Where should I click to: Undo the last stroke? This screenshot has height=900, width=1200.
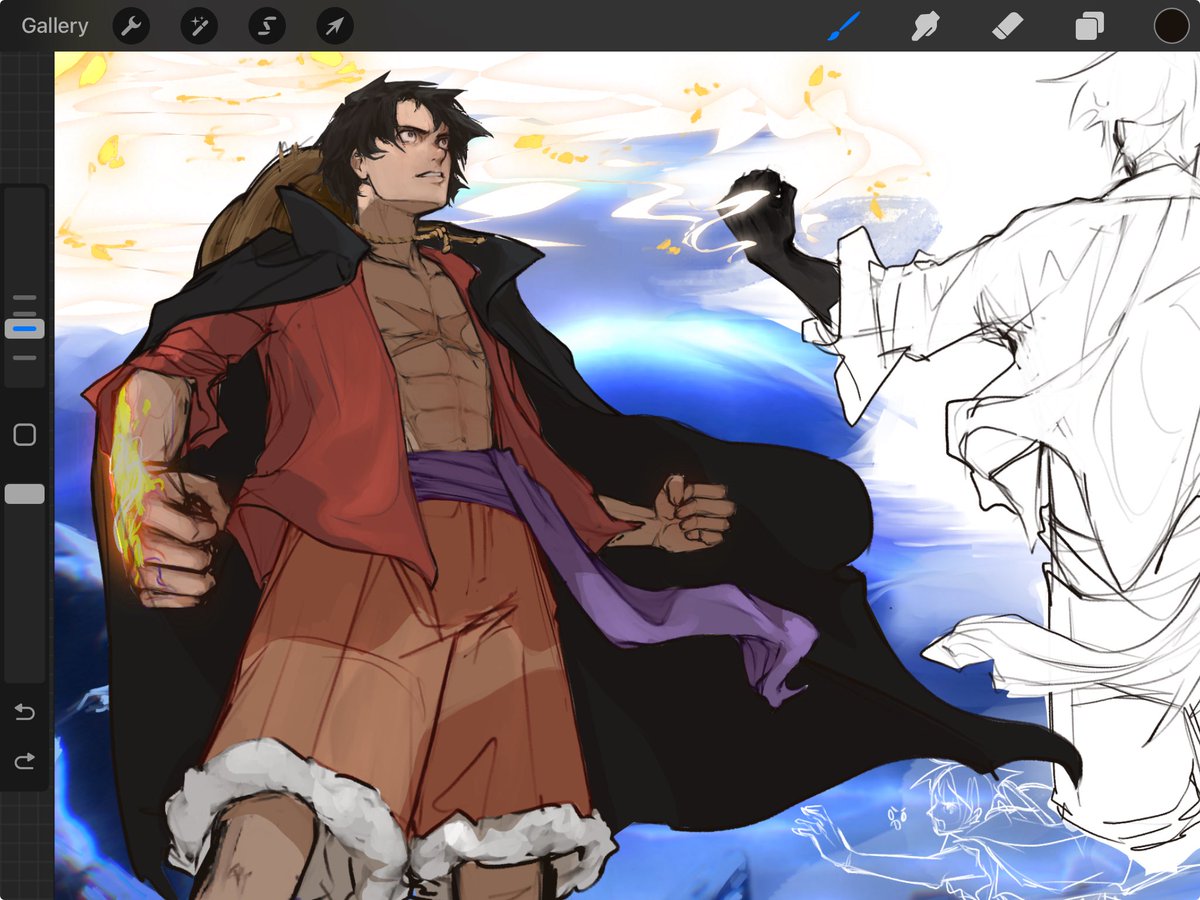coord(25,712)
